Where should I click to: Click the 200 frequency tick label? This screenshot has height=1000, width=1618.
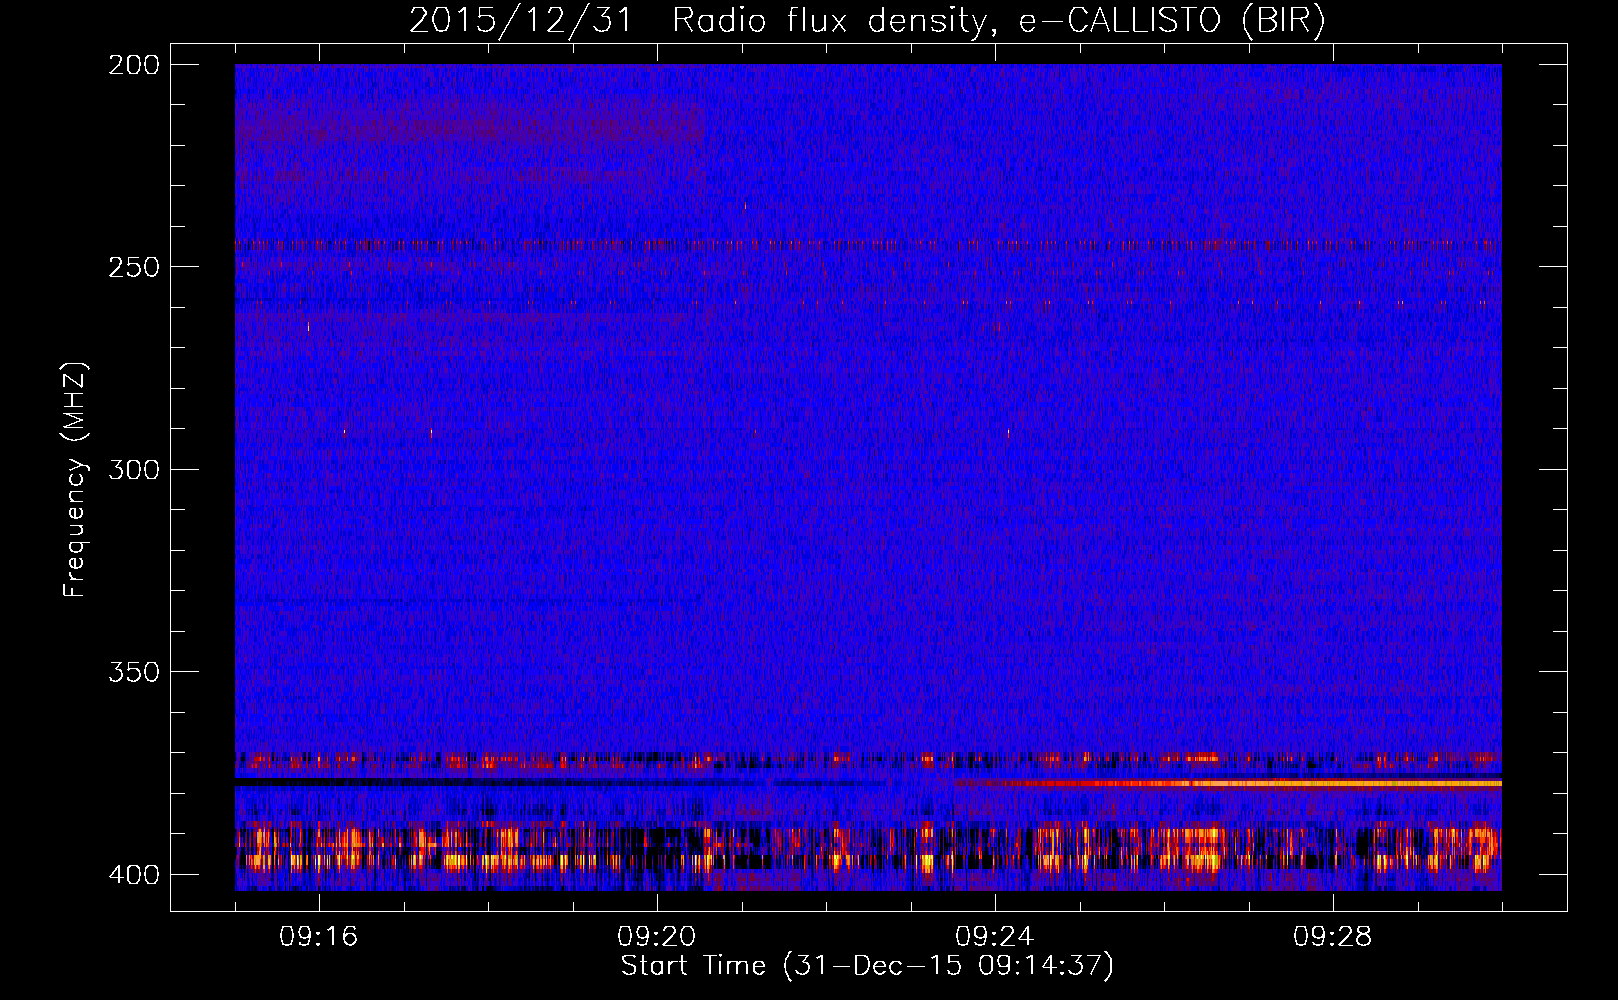pos(134,65)
